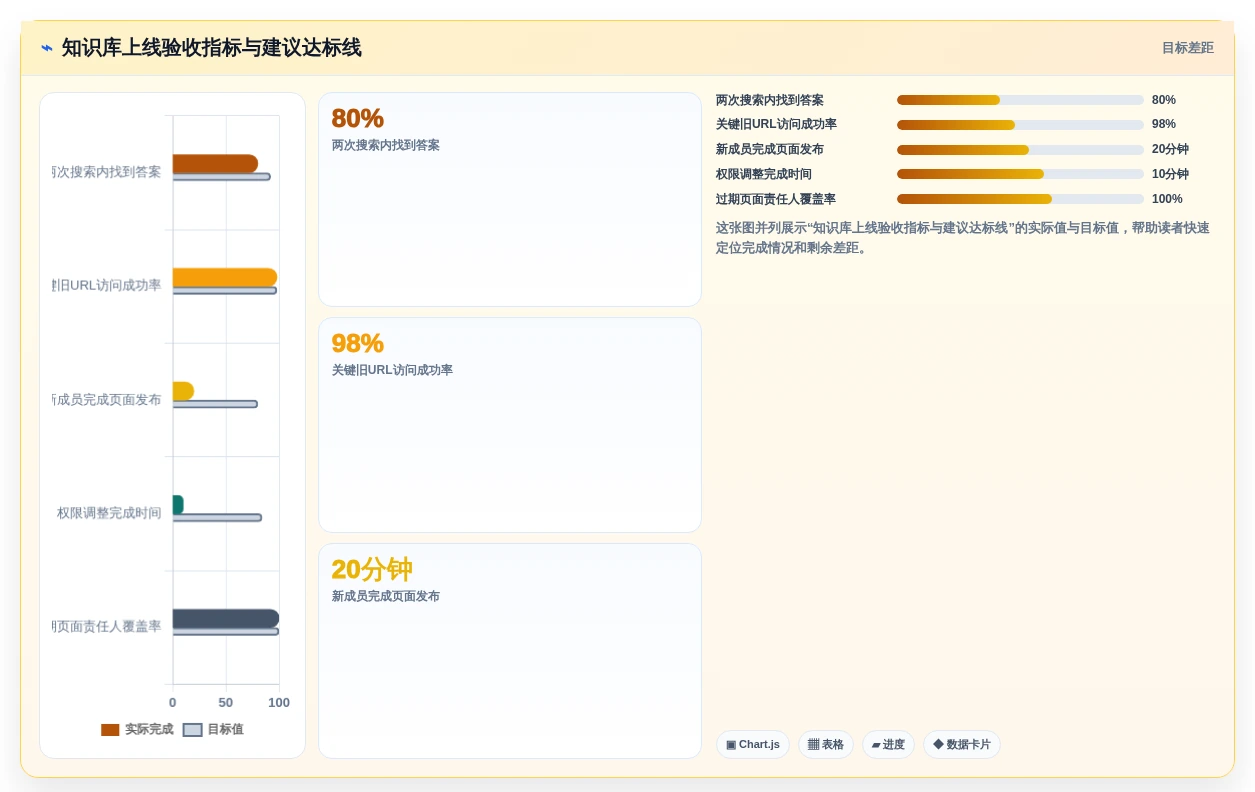The height and width of the screenshot is (792, 1255).
Task: Click the yellow bar for 成员完成页面发布
Action: 183,391
